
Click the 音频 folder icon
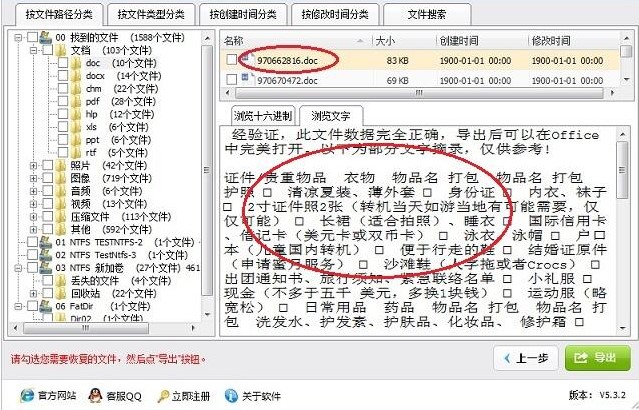(61, 191)
